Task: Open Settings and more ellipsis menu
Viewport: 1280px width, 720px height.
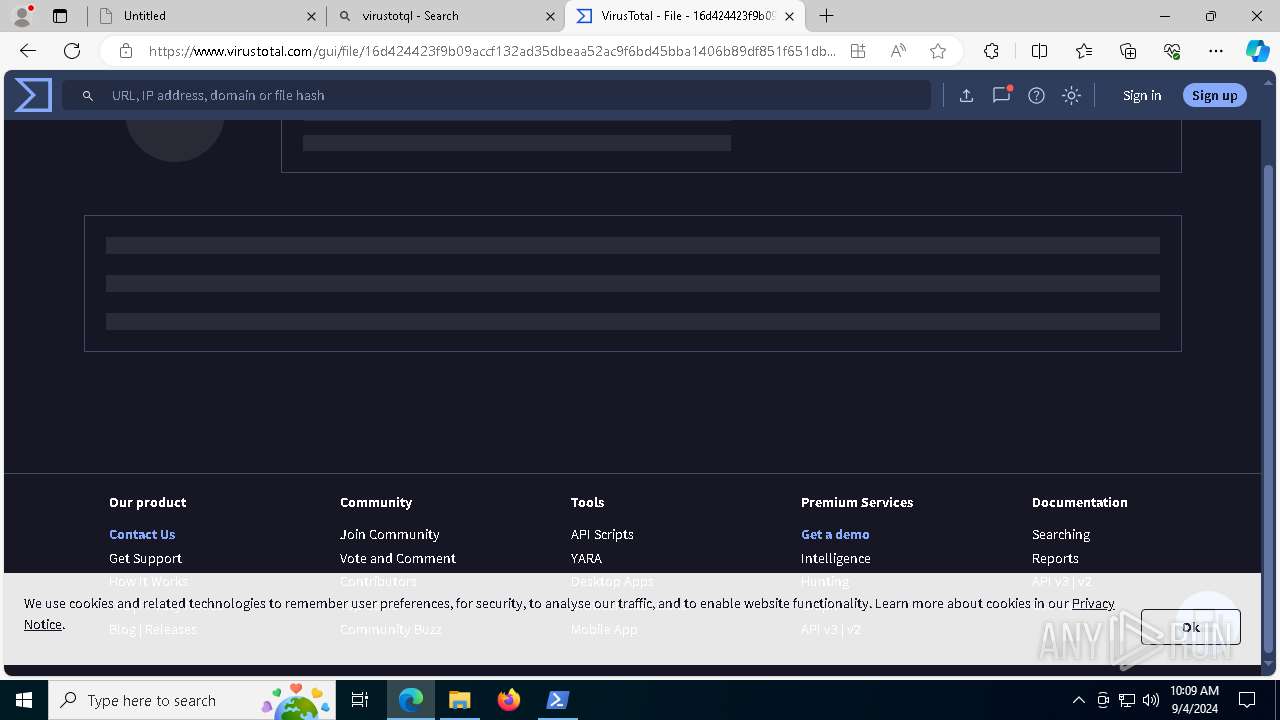Action: 1216,51
